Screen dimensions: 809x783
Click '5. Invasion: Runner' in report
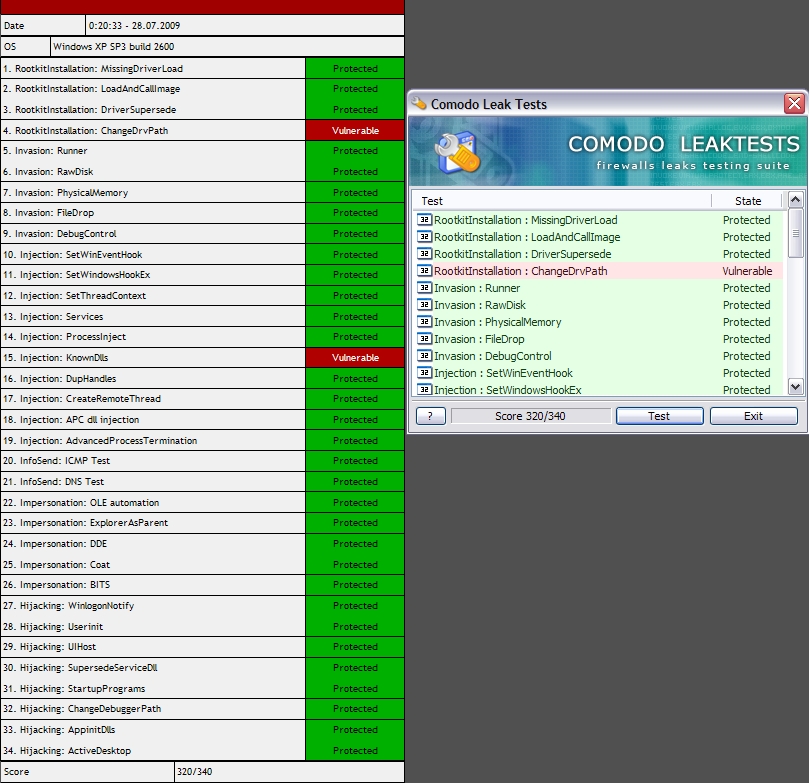pyautogui.click(x=45, y=151)
